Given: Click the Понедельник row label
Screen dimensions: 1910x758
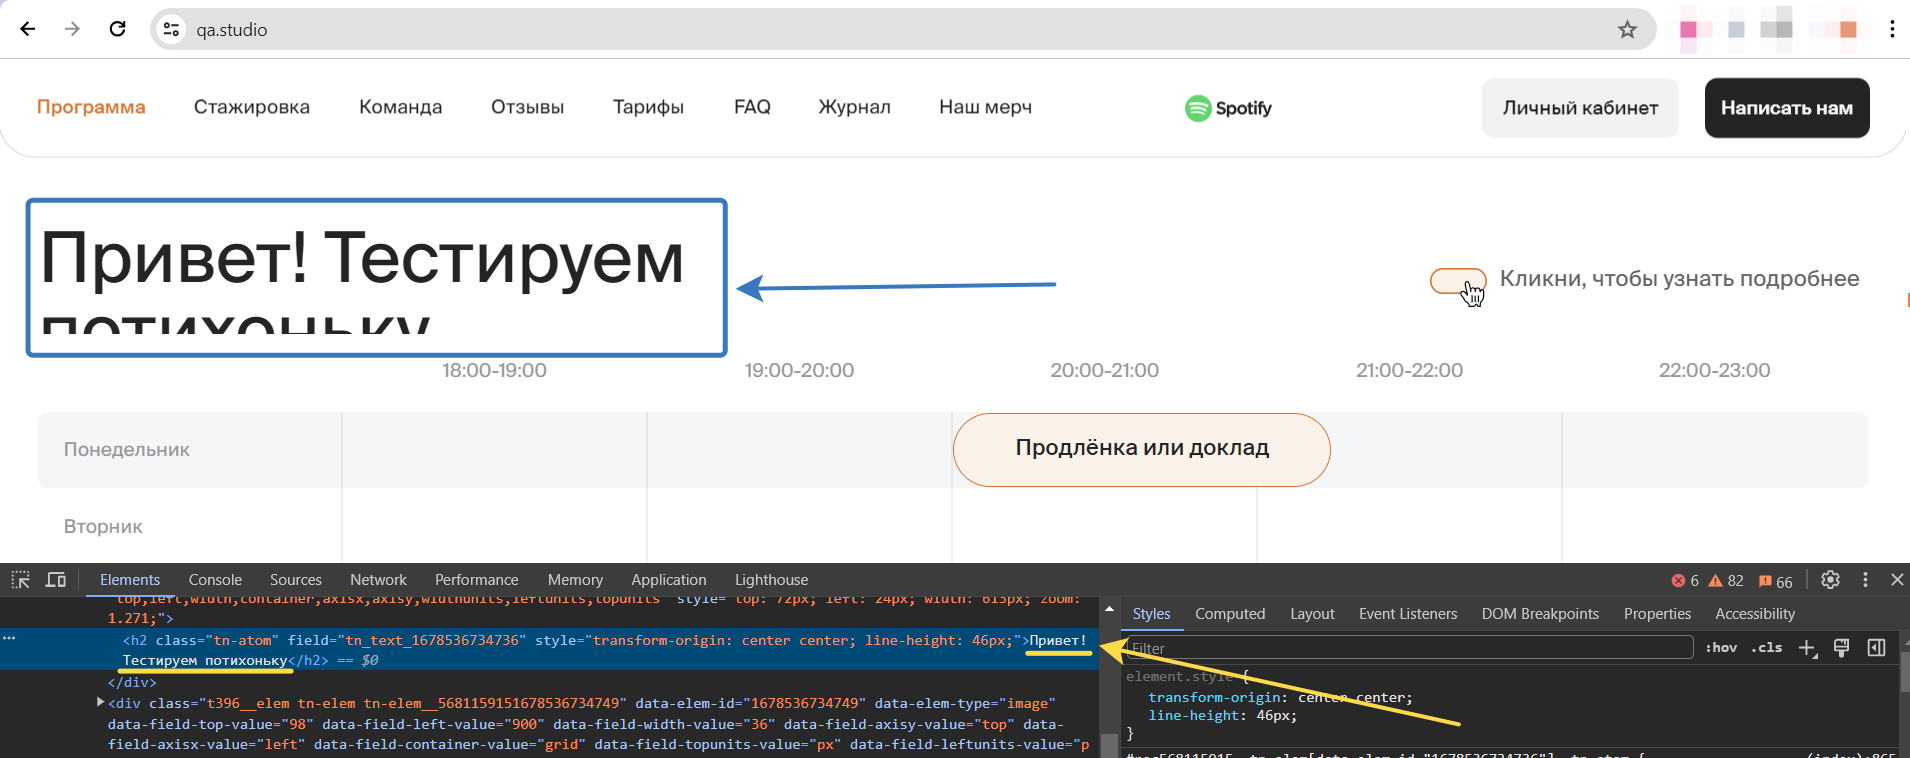Looking at the screenshot, I should 127,450.
